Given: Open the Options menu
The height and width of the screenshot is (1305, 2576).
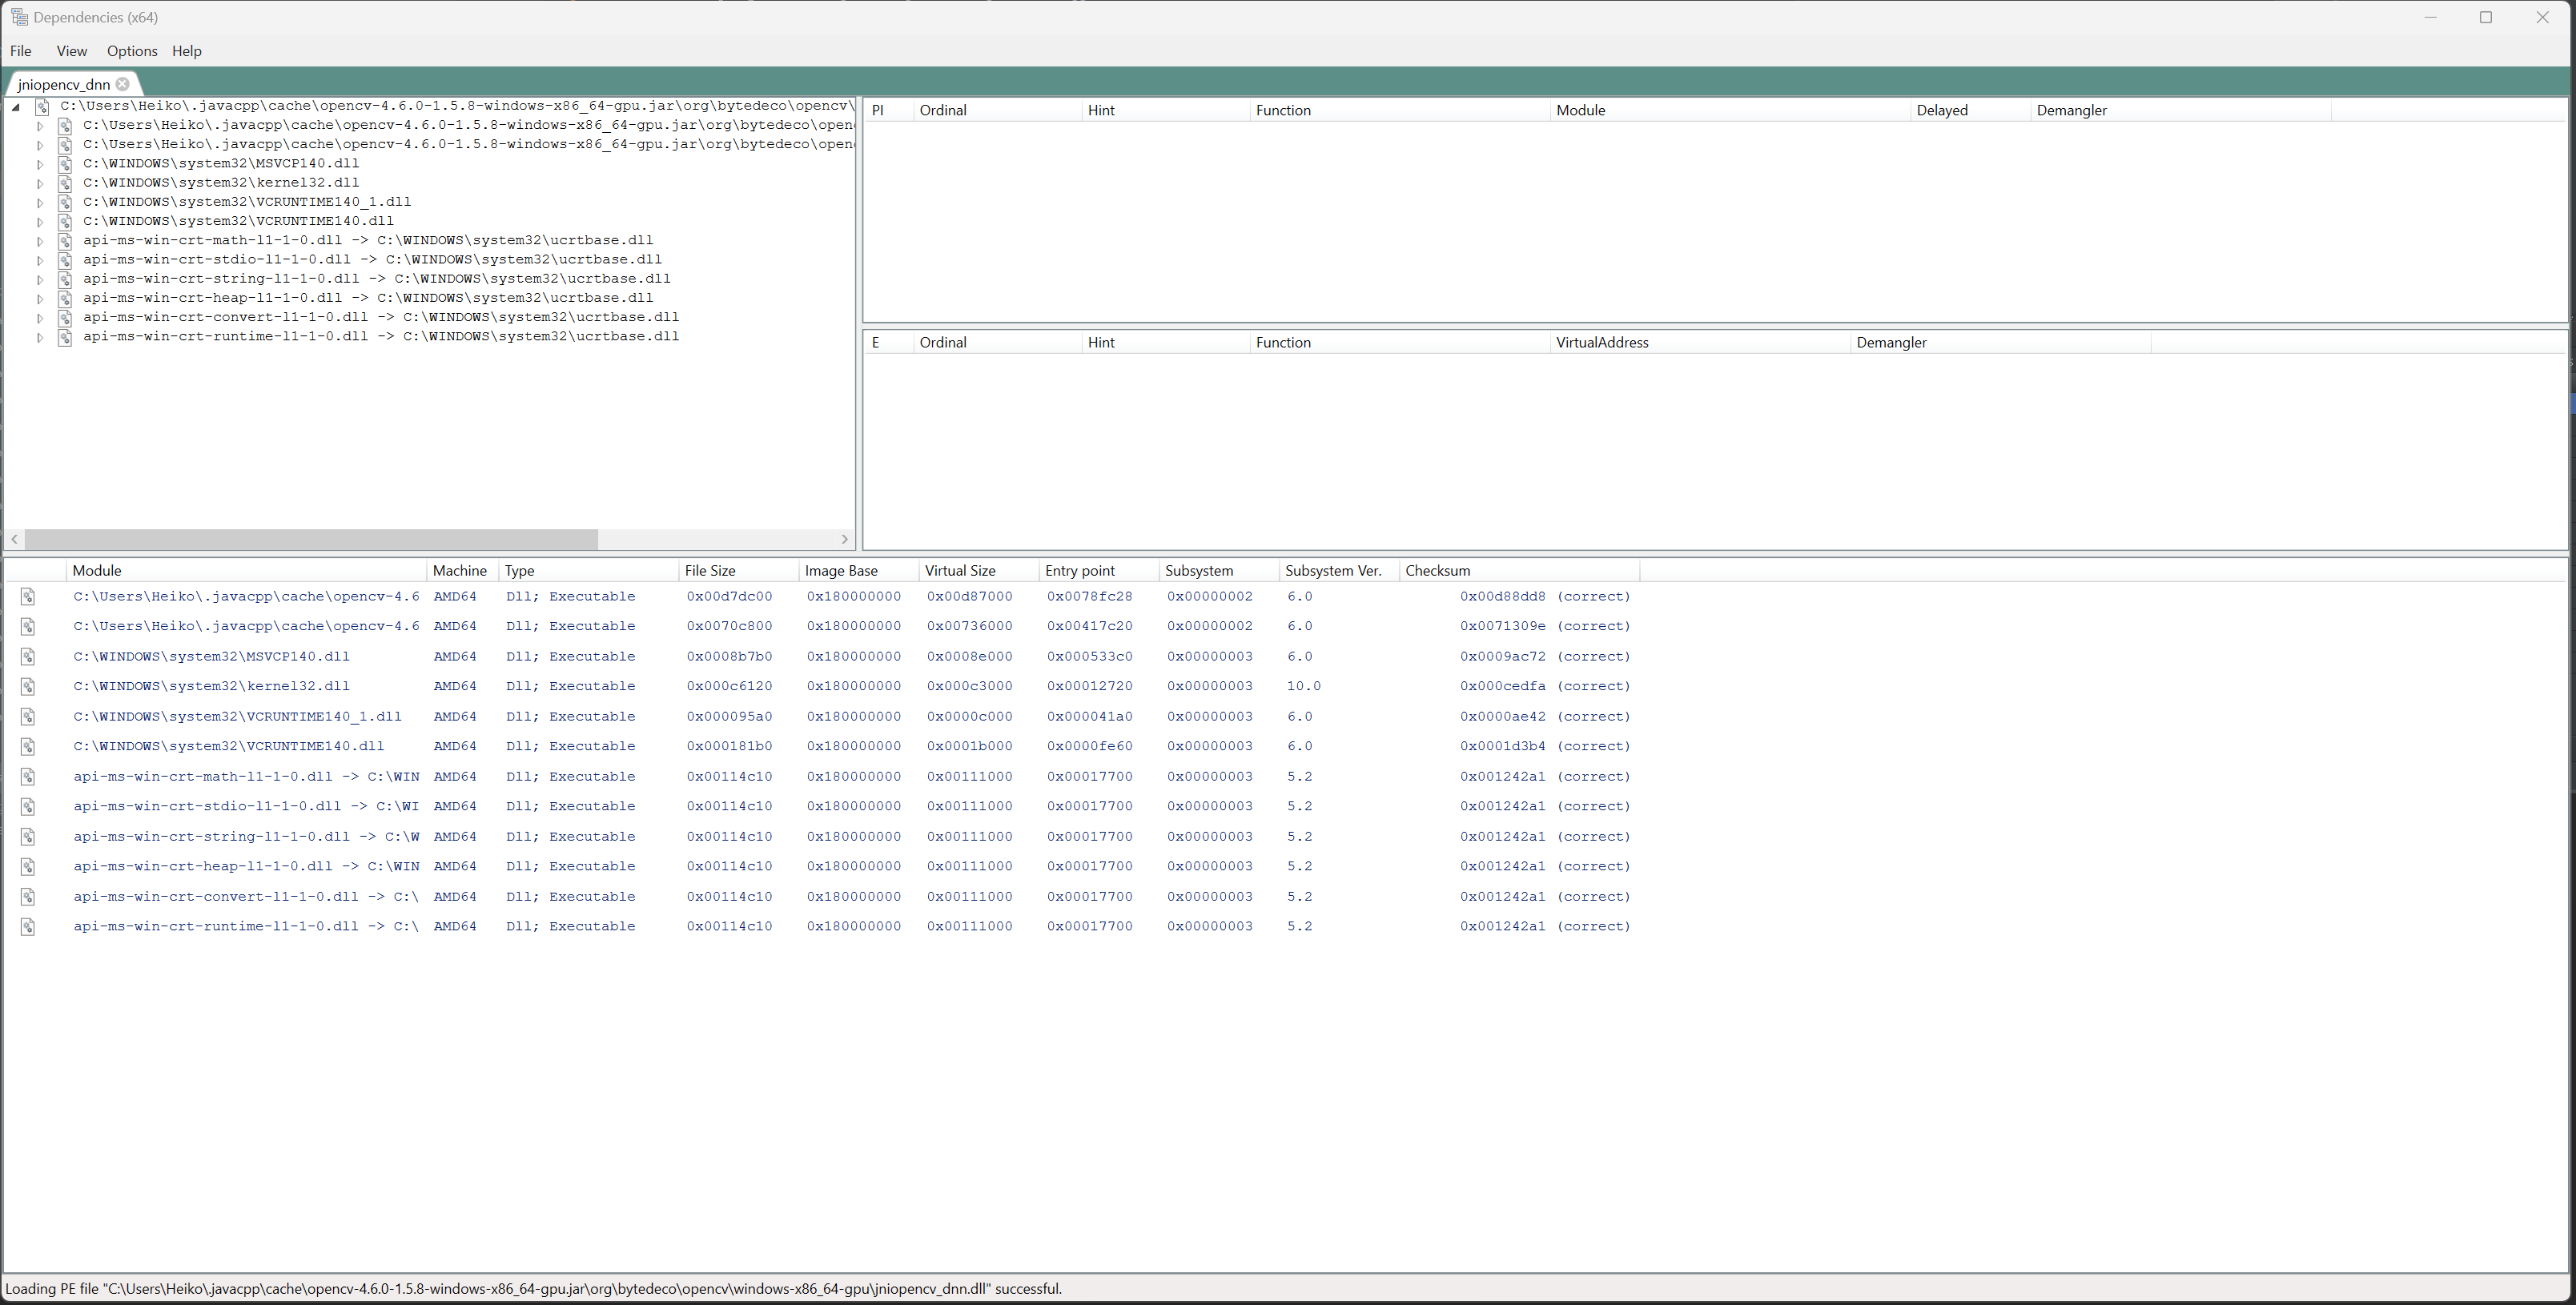Looking at the screenshot, I should click(131, 50).
